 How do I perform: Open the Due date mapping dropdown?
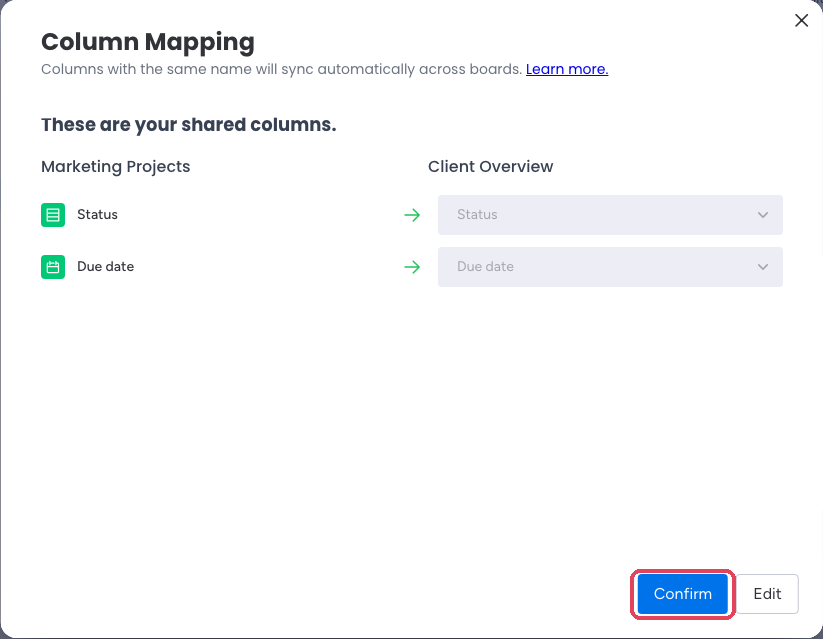(x=610, y=267)
